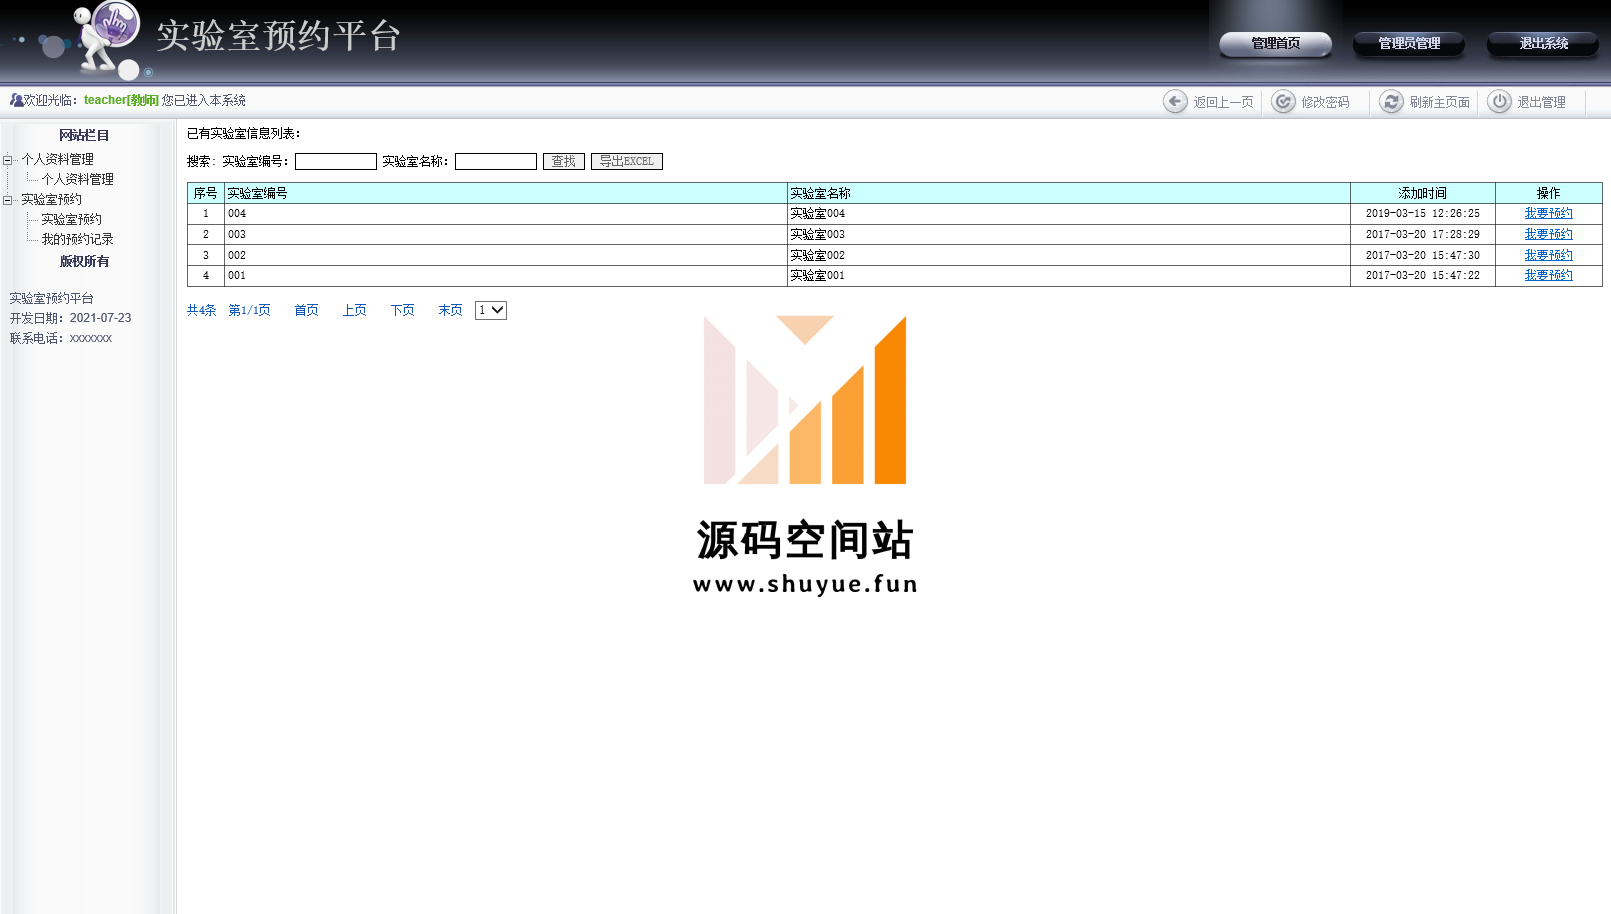Focus the 实验室名称 search field
Viewport: 1611px width, 914px height.
pyautogui.click(x=496, y=161)
